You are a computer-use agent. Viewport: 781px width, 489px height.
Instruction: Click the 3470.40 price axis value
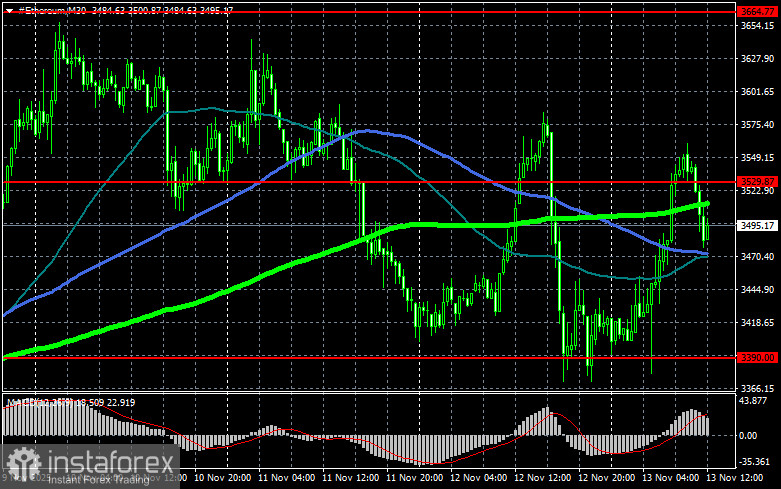pos(758,256)
